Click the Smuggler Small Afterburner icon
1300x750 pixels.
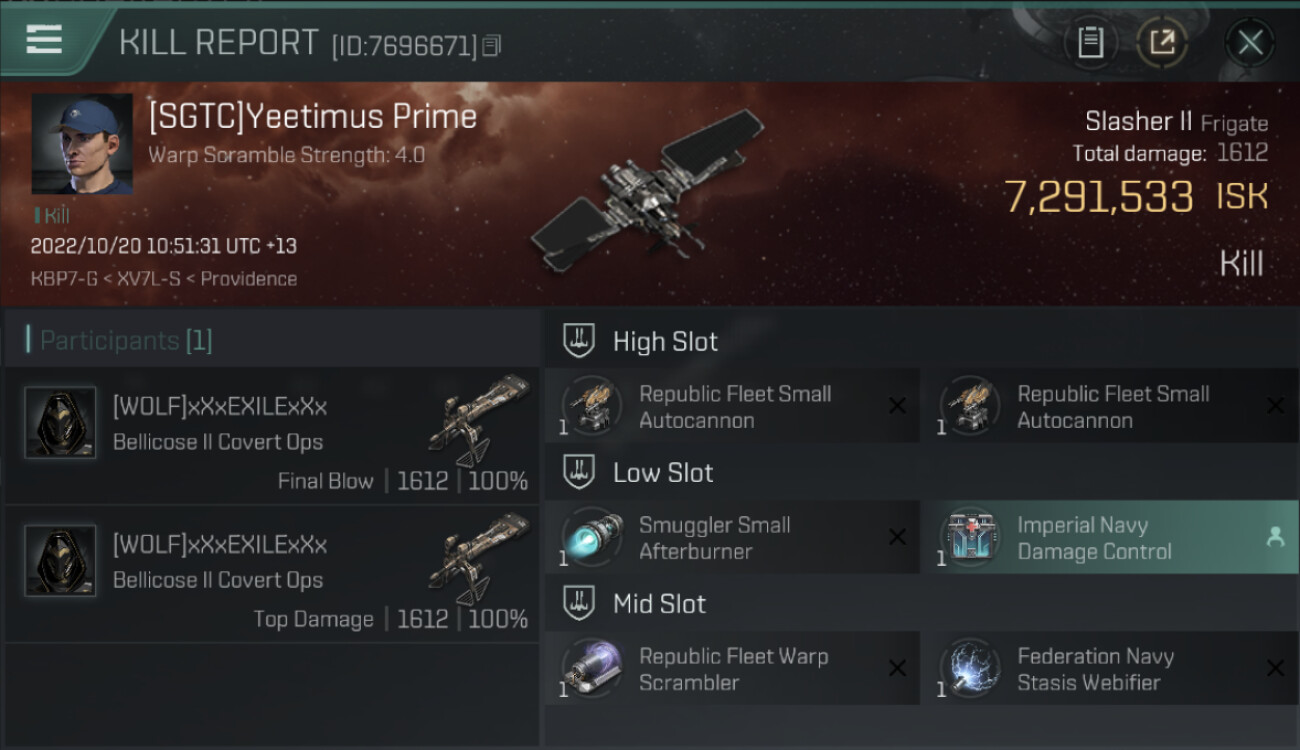coord(591,536)
